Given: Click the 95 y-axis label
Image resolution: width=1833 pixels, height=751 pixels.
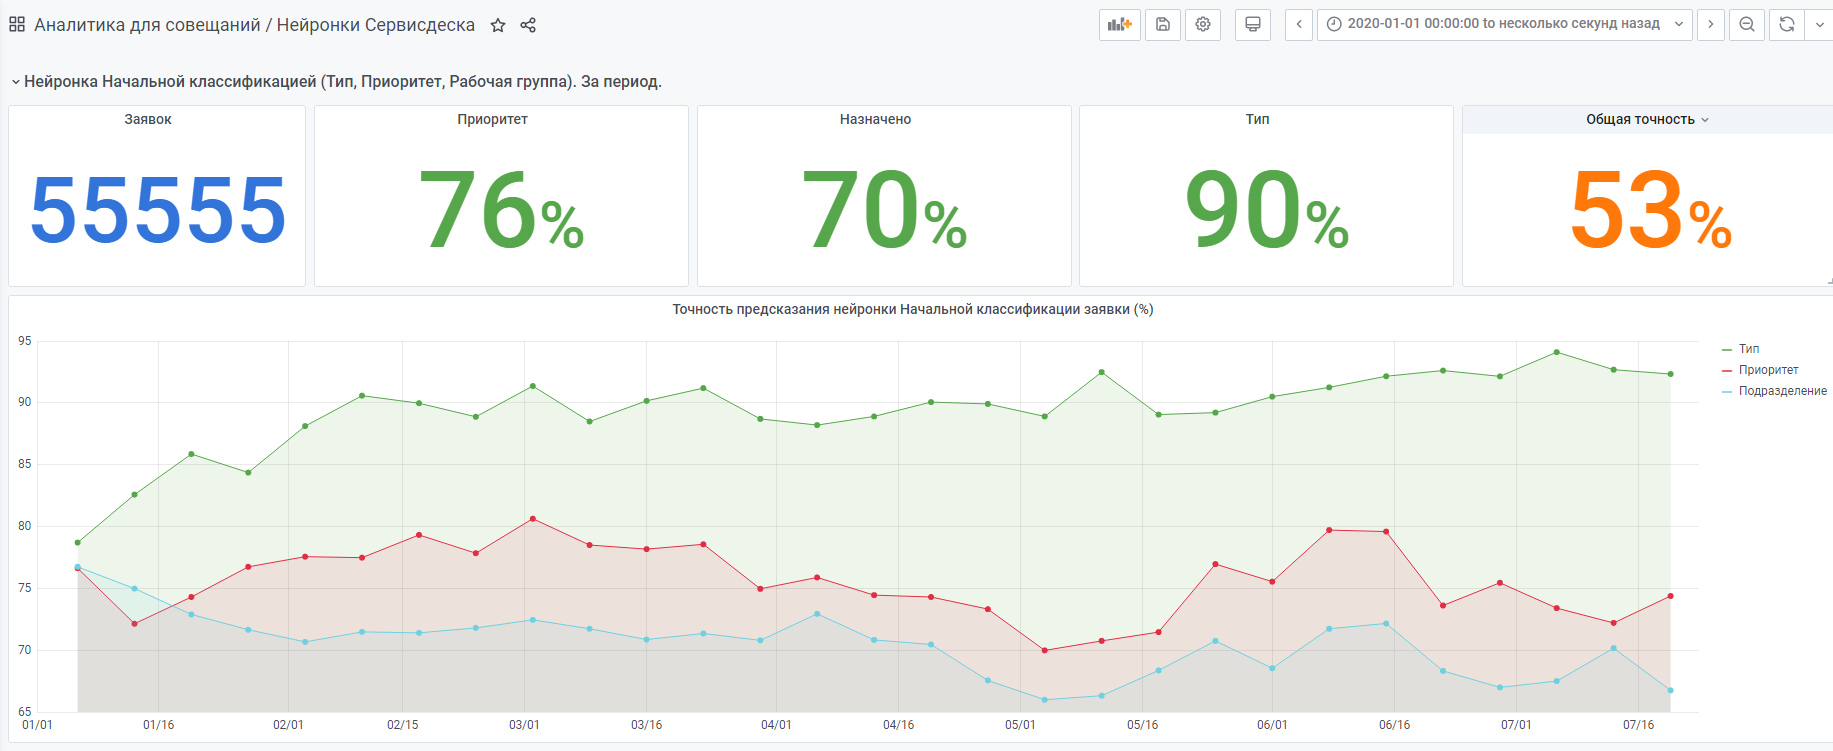Looking at the screenshot, I should coord(25,341).
